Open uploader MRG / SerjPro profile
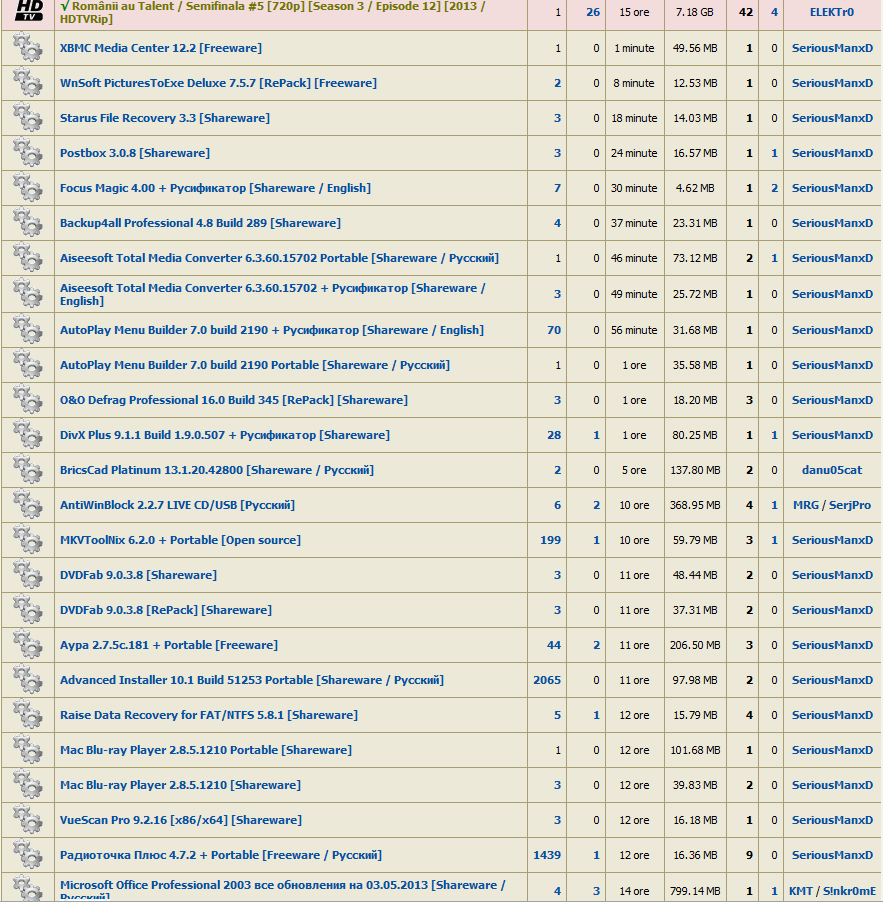Image resolution: width=883 pixels, height=902 pixels. pos(832,506)
